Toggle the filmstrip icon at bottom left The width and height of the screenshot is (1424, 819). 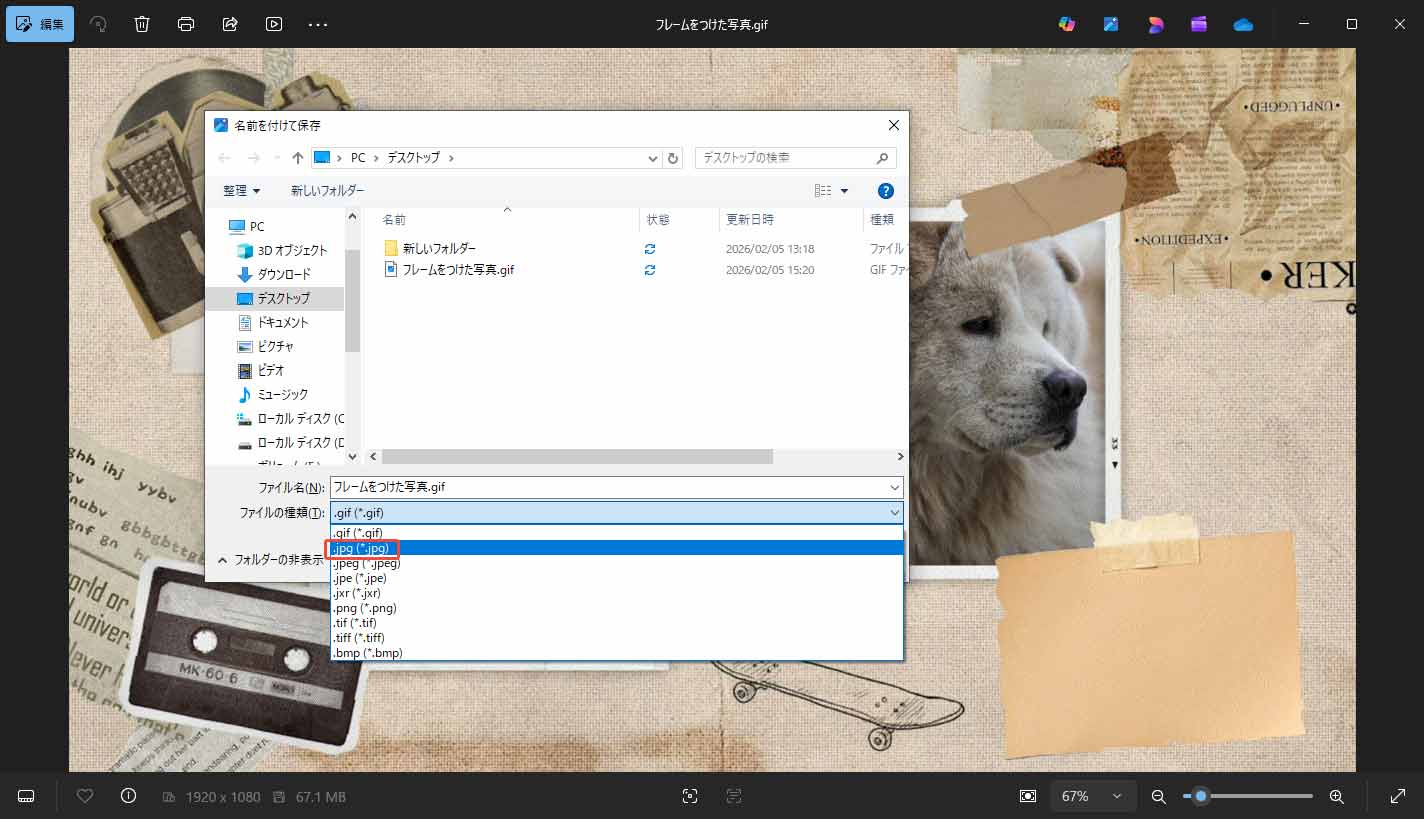[x=27, y=796]
